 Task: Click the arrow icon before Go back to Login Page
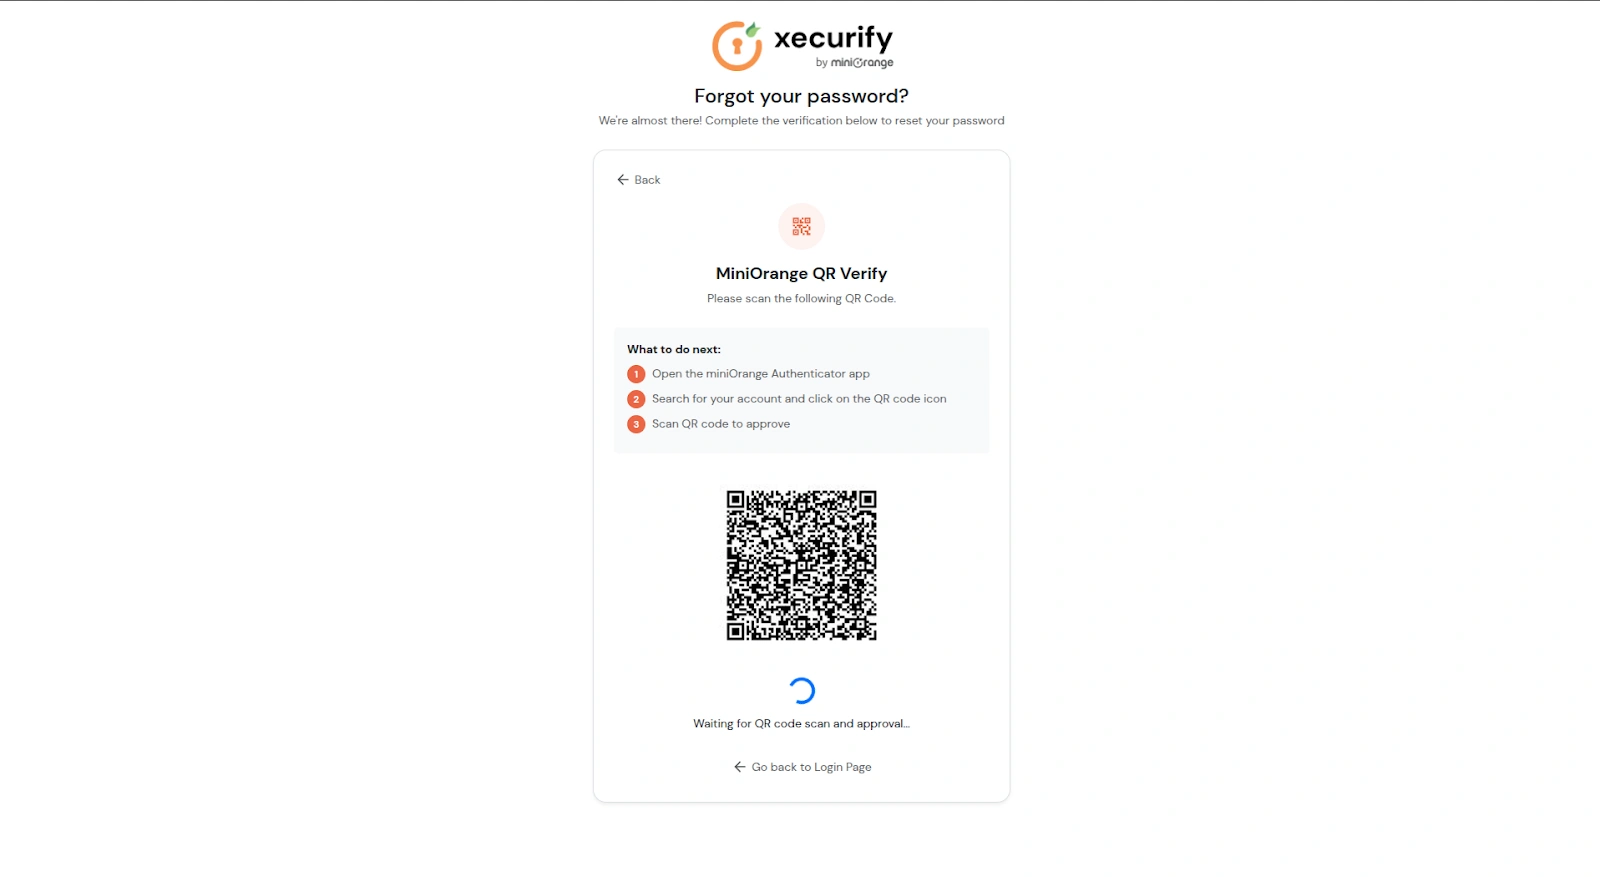739,766
